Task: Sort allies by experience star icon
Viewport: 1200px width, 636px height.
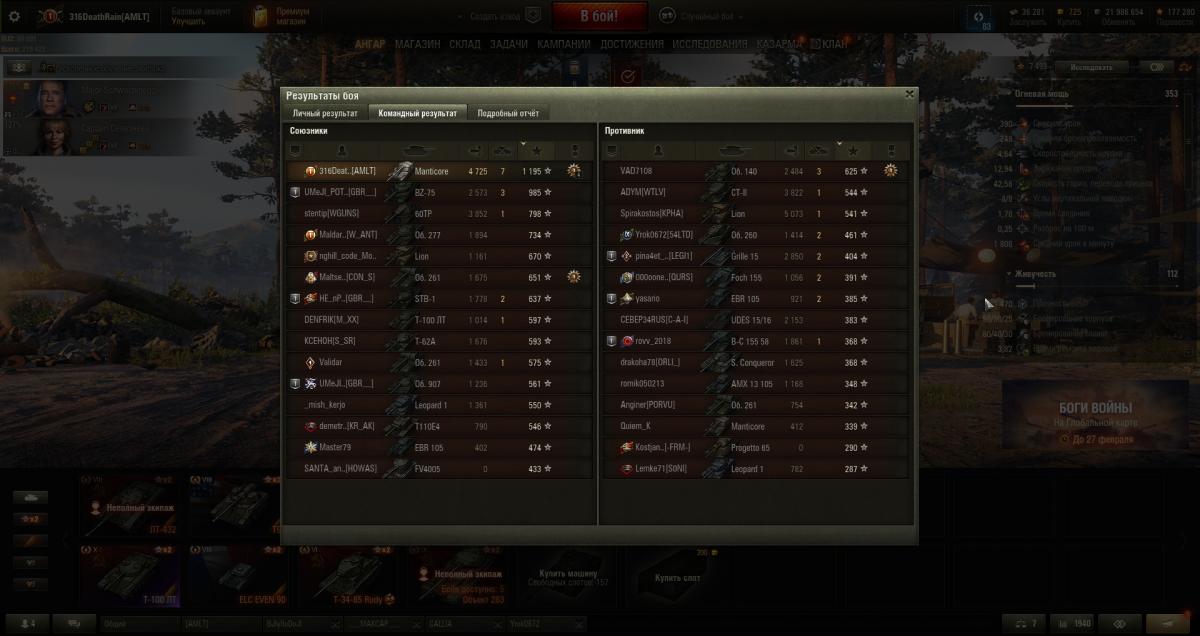Action: (x=536, y=150)
